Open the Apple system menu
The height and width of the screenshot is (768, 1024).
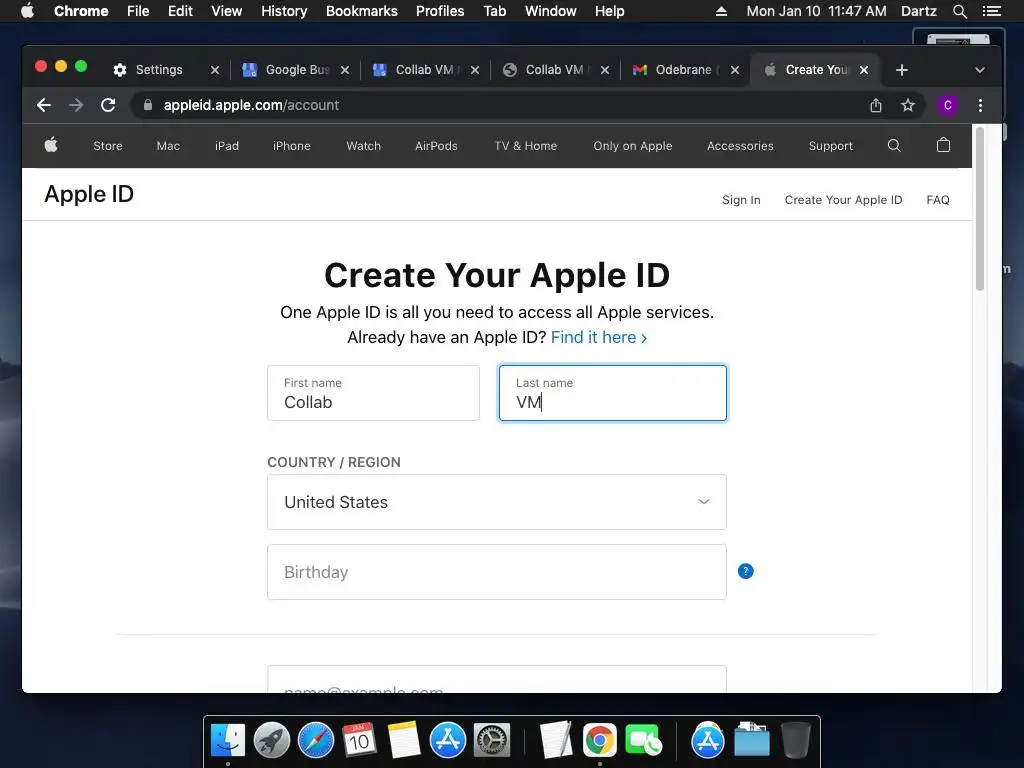click(x=27, y=11)
